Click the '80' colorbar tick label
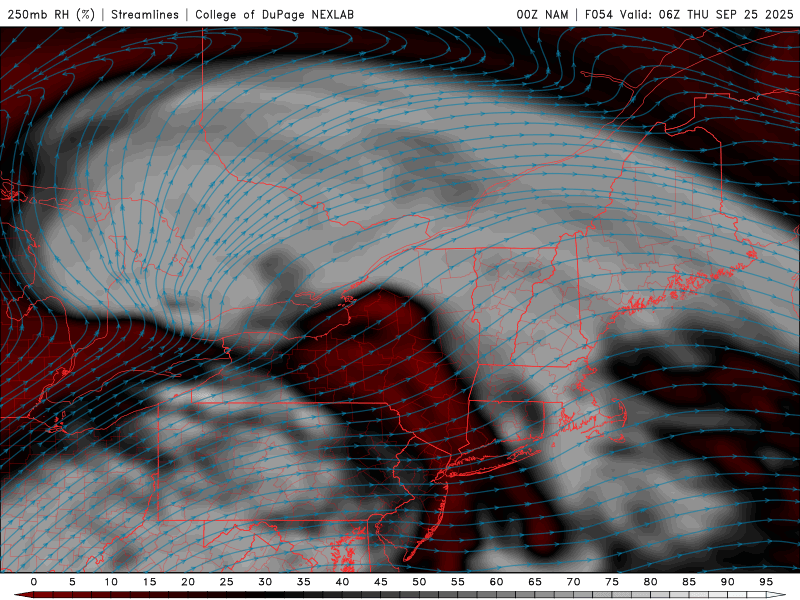Image resolution: width=800 pixels, height=600 pixels. [x=650, y=582]
